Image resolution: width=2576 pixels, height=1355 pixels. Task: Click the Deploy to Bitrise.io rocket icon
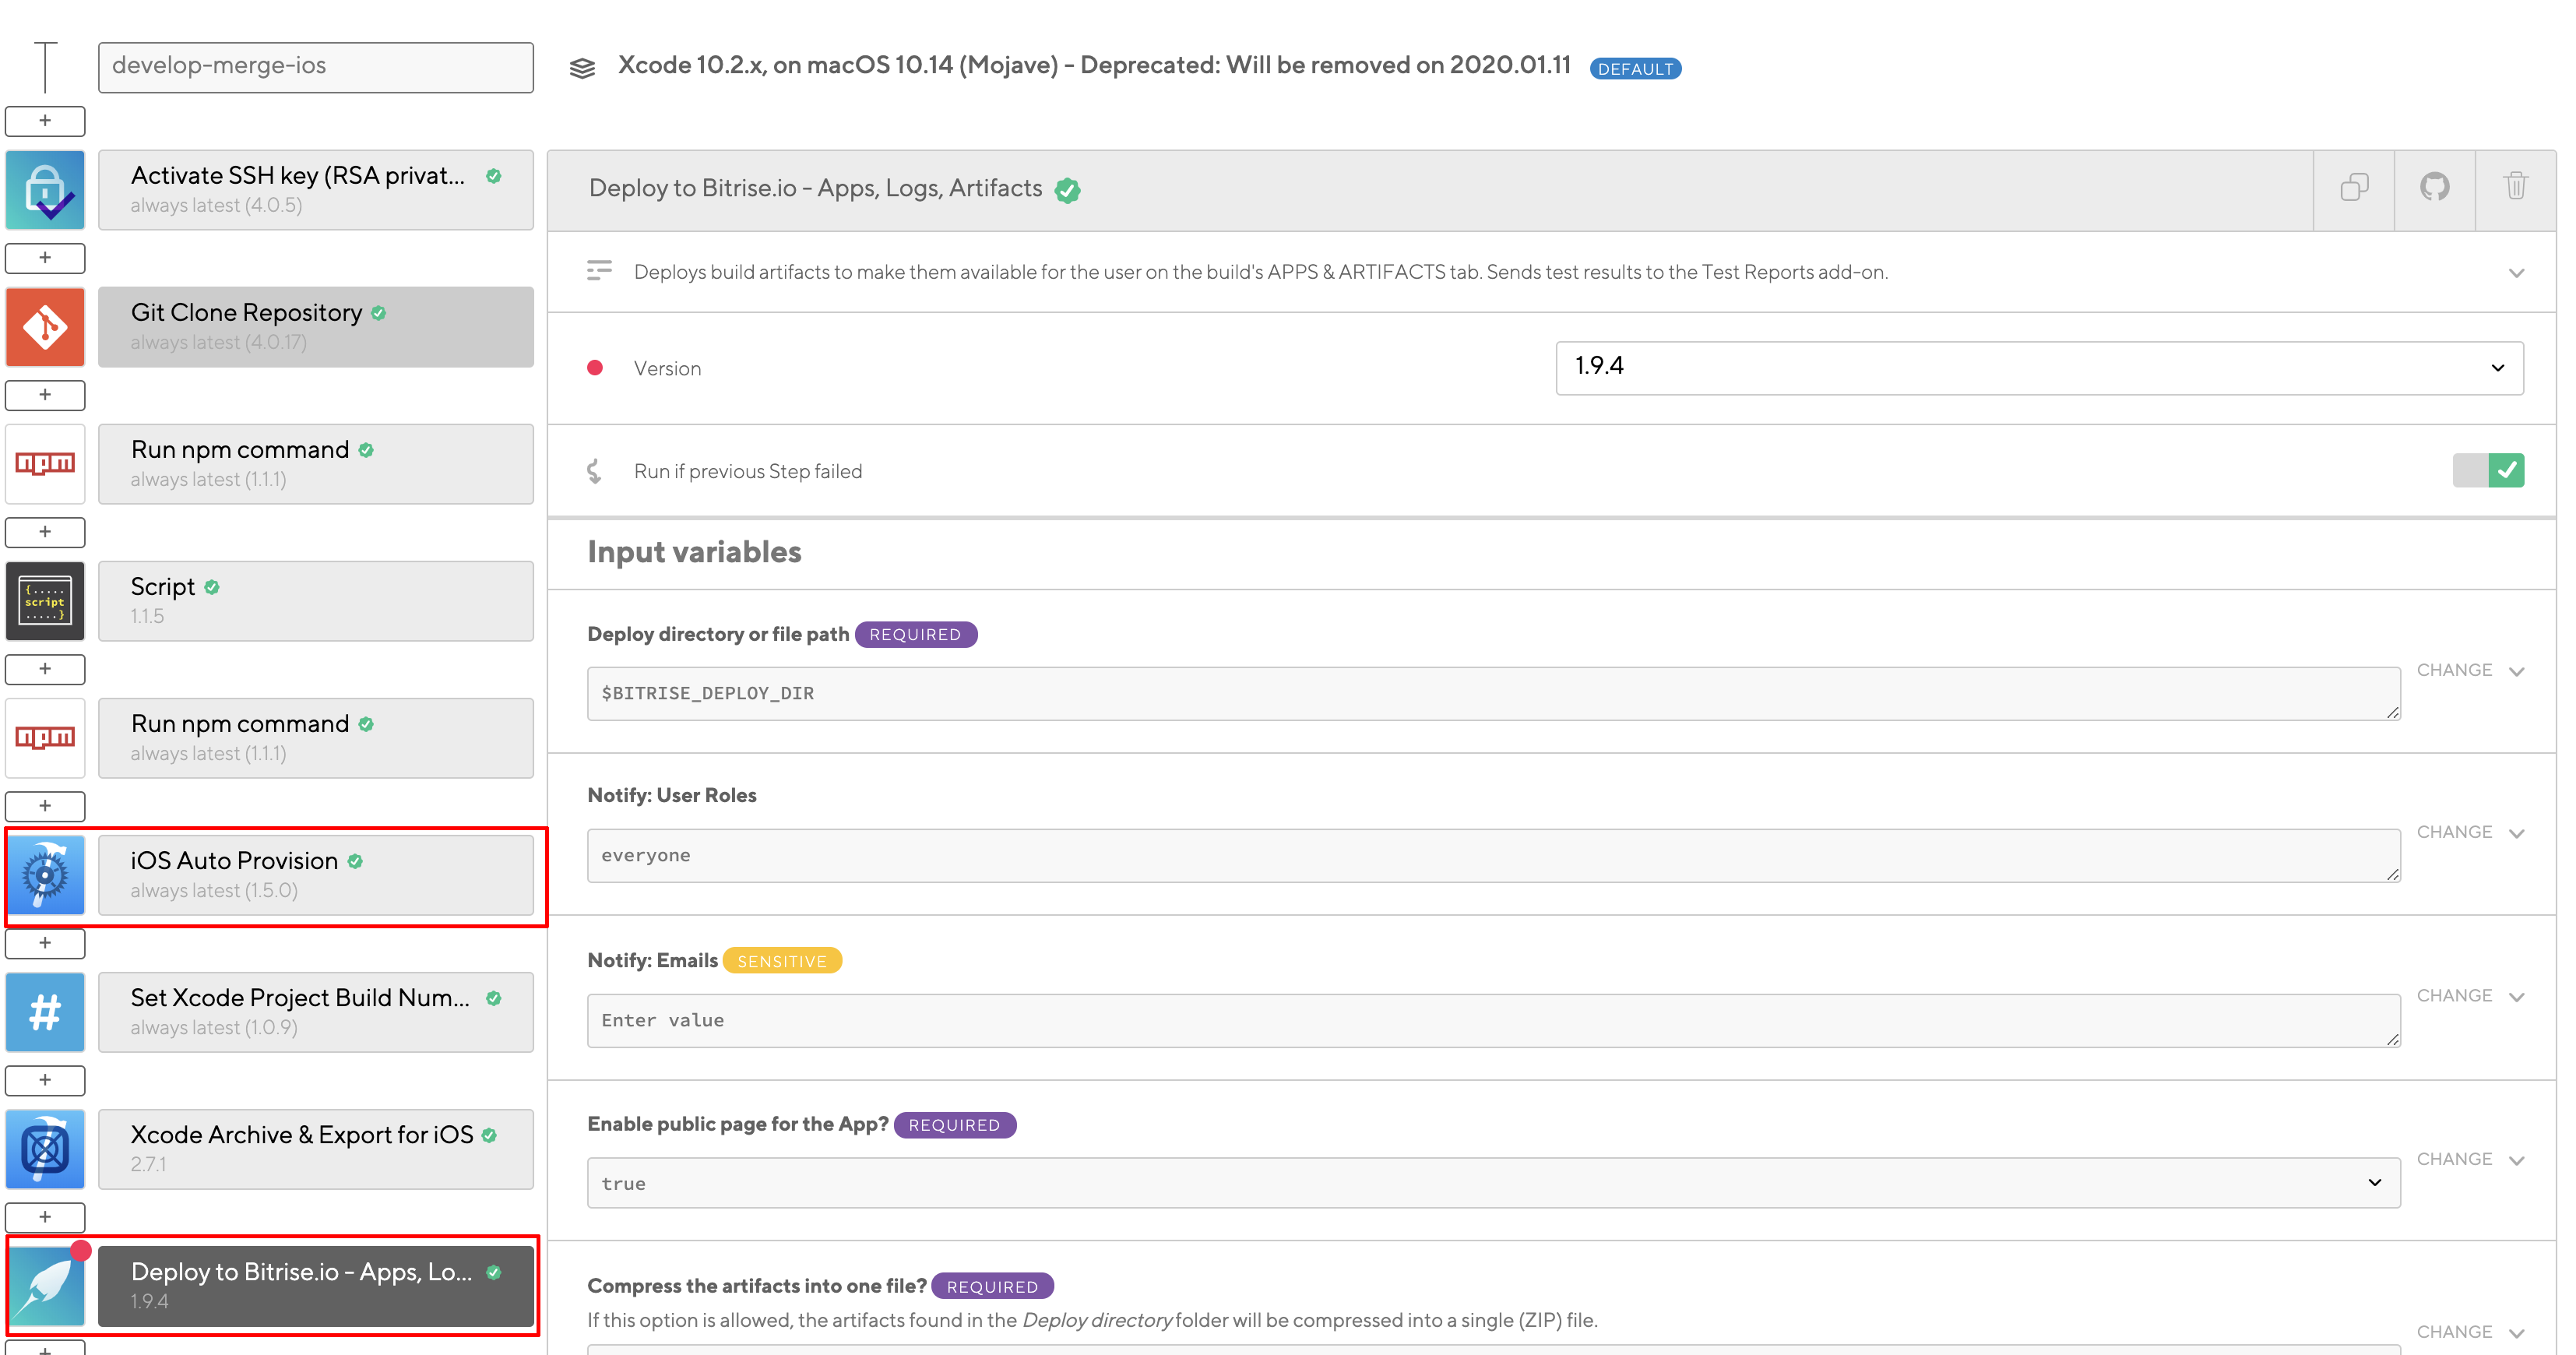[x=45, y=1286]
